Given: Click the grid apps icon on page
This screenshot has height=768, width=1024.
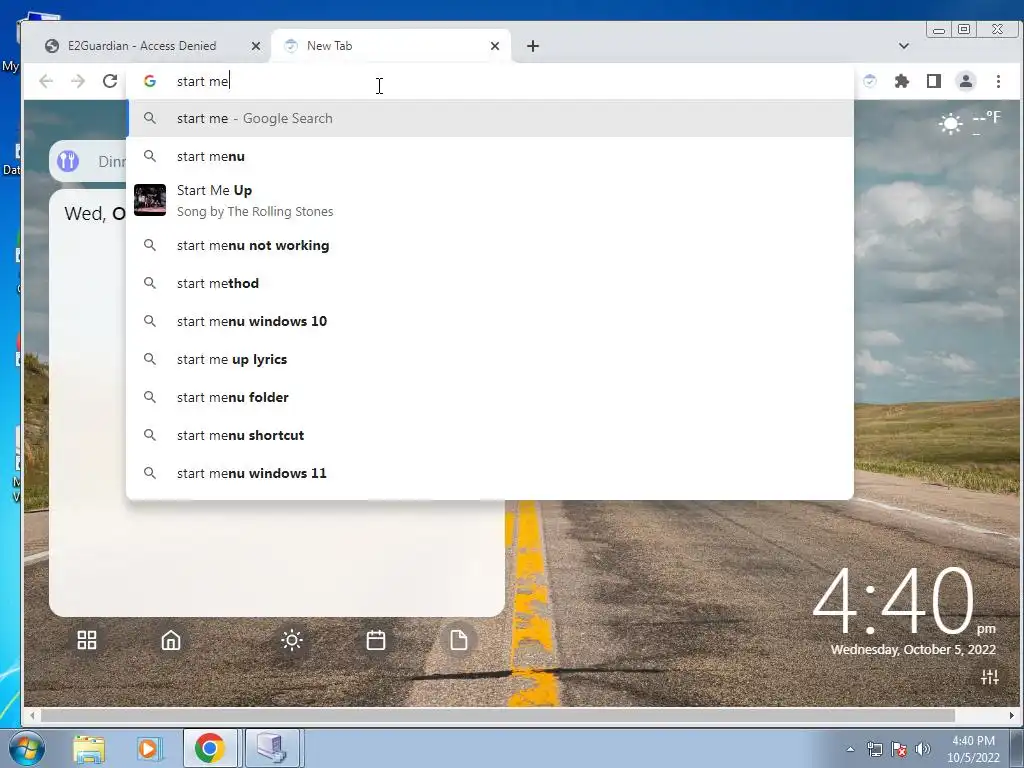Looking at the screenshot, I should click(x=87, y=640).
